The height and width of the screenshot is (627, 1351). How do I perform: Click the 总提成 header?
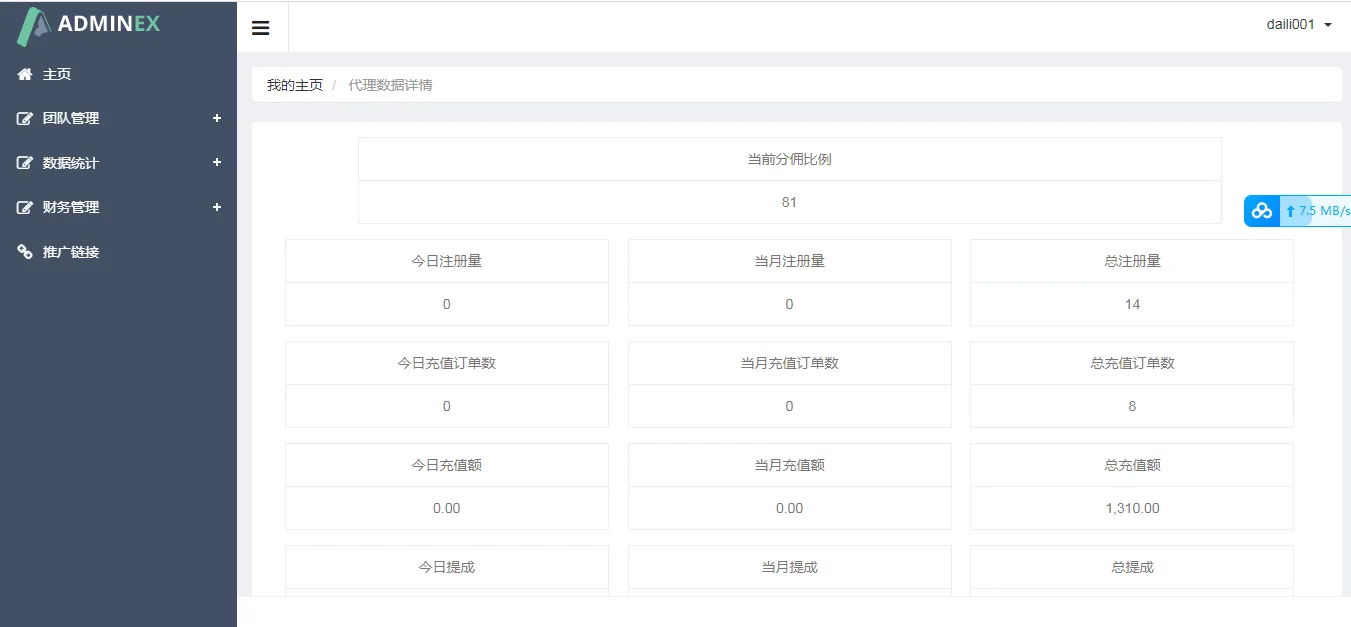pos(1132,567)
